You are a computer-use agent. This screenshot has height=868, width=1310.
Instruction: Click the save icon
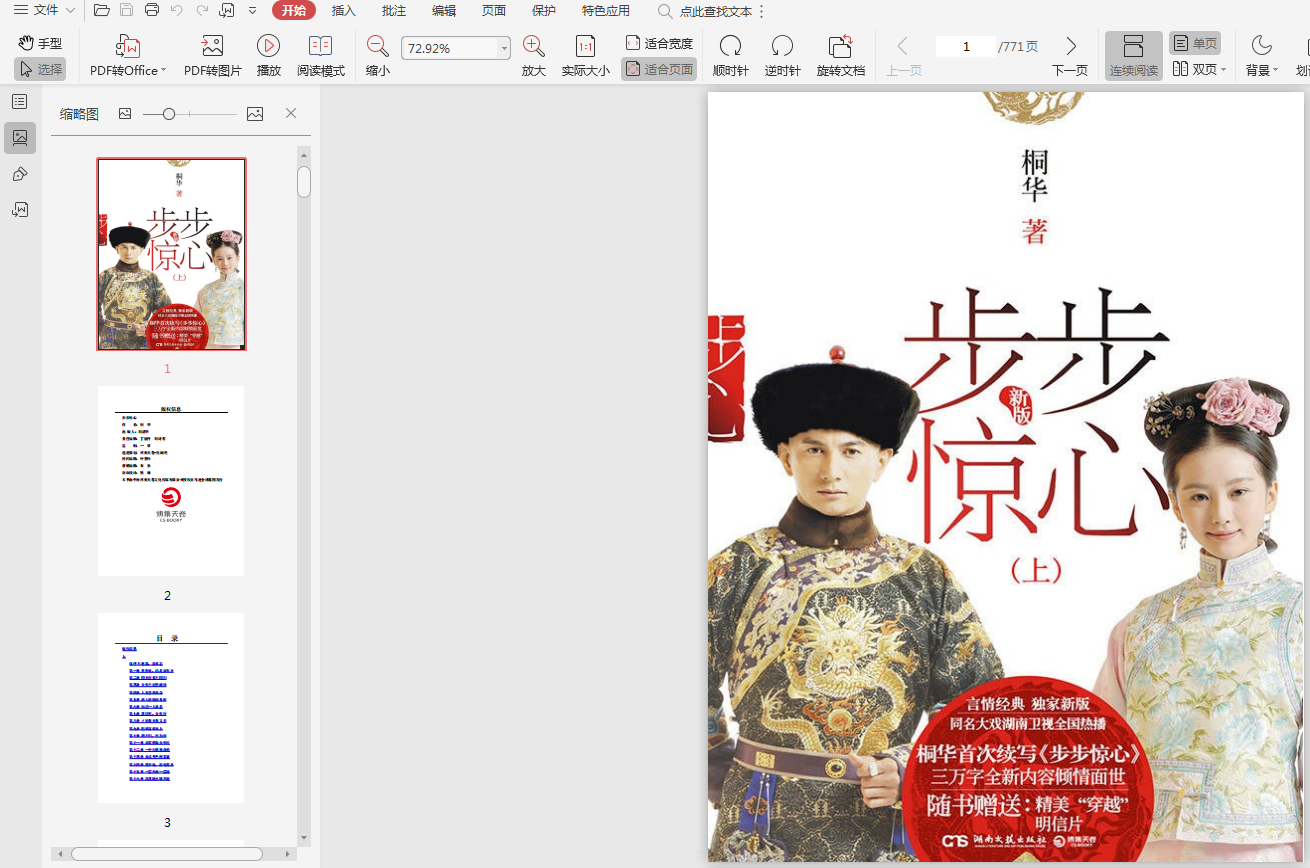(126, 11)
